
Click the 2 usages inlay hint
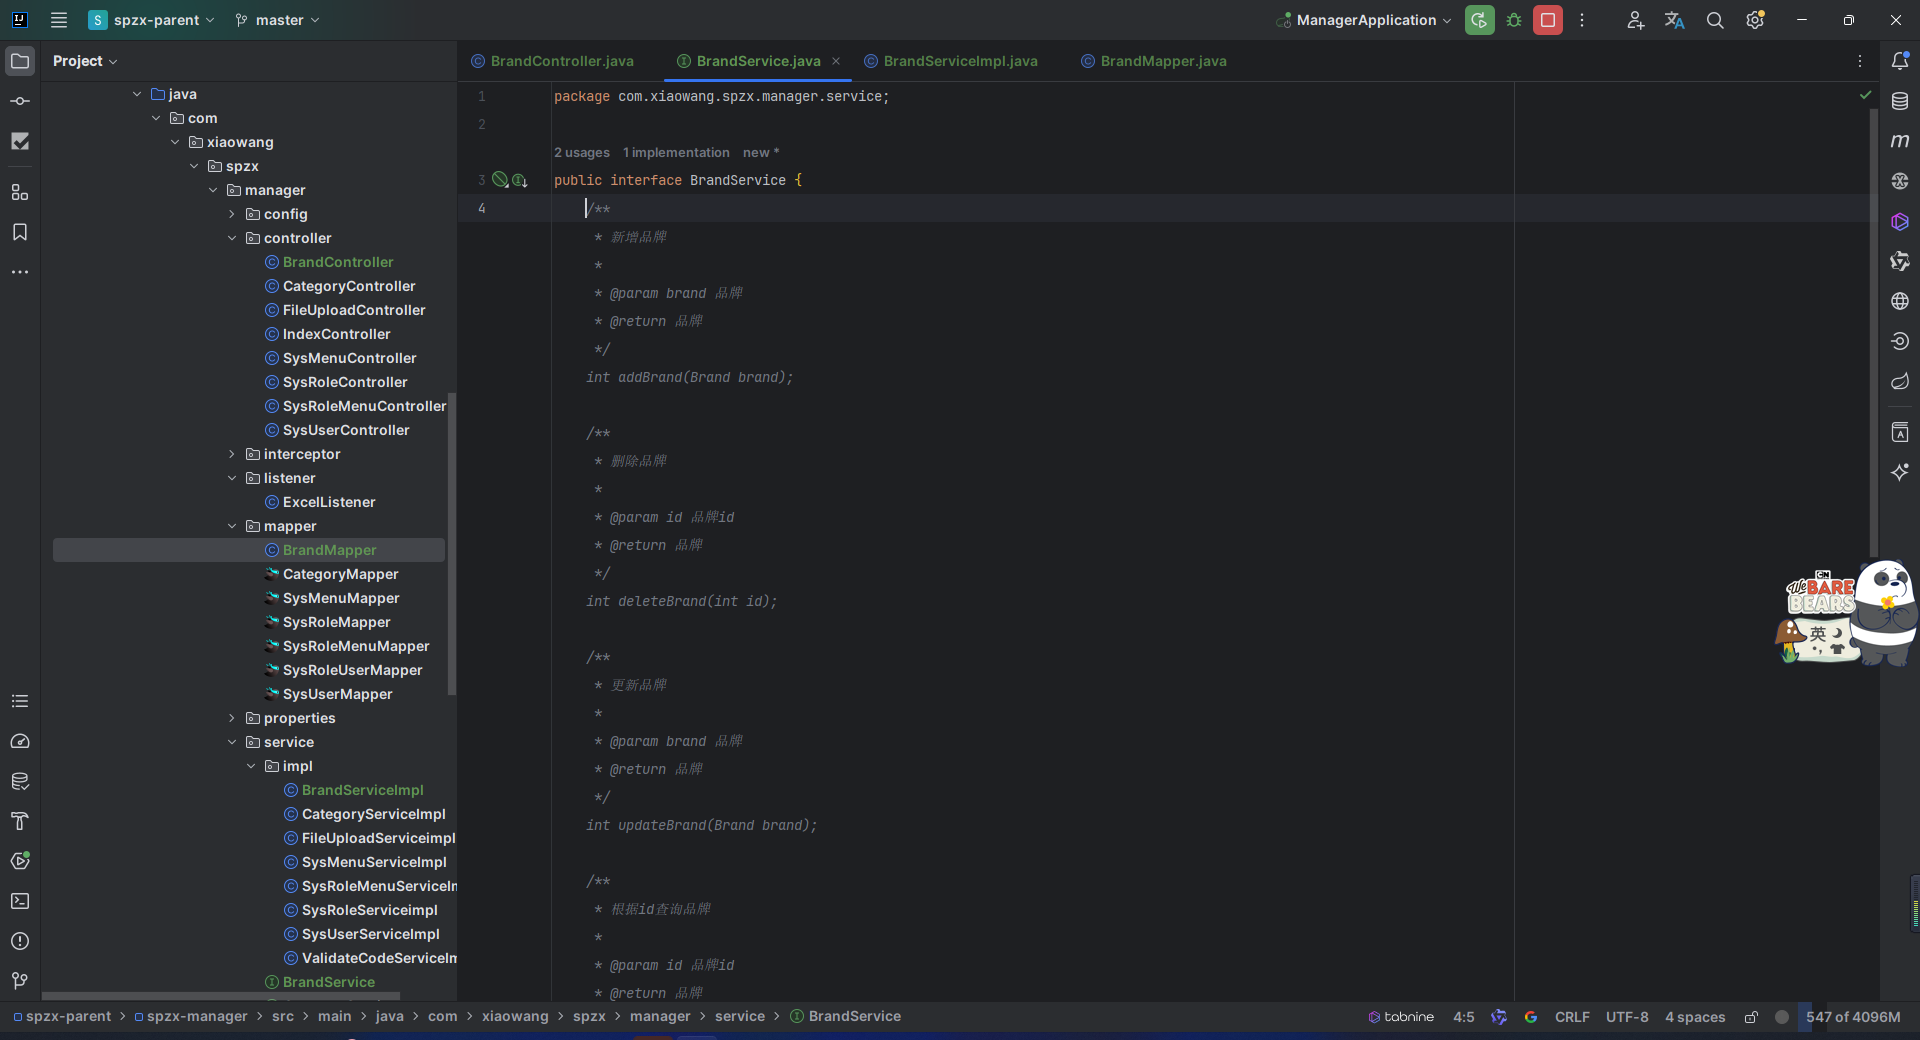(582, 153)
